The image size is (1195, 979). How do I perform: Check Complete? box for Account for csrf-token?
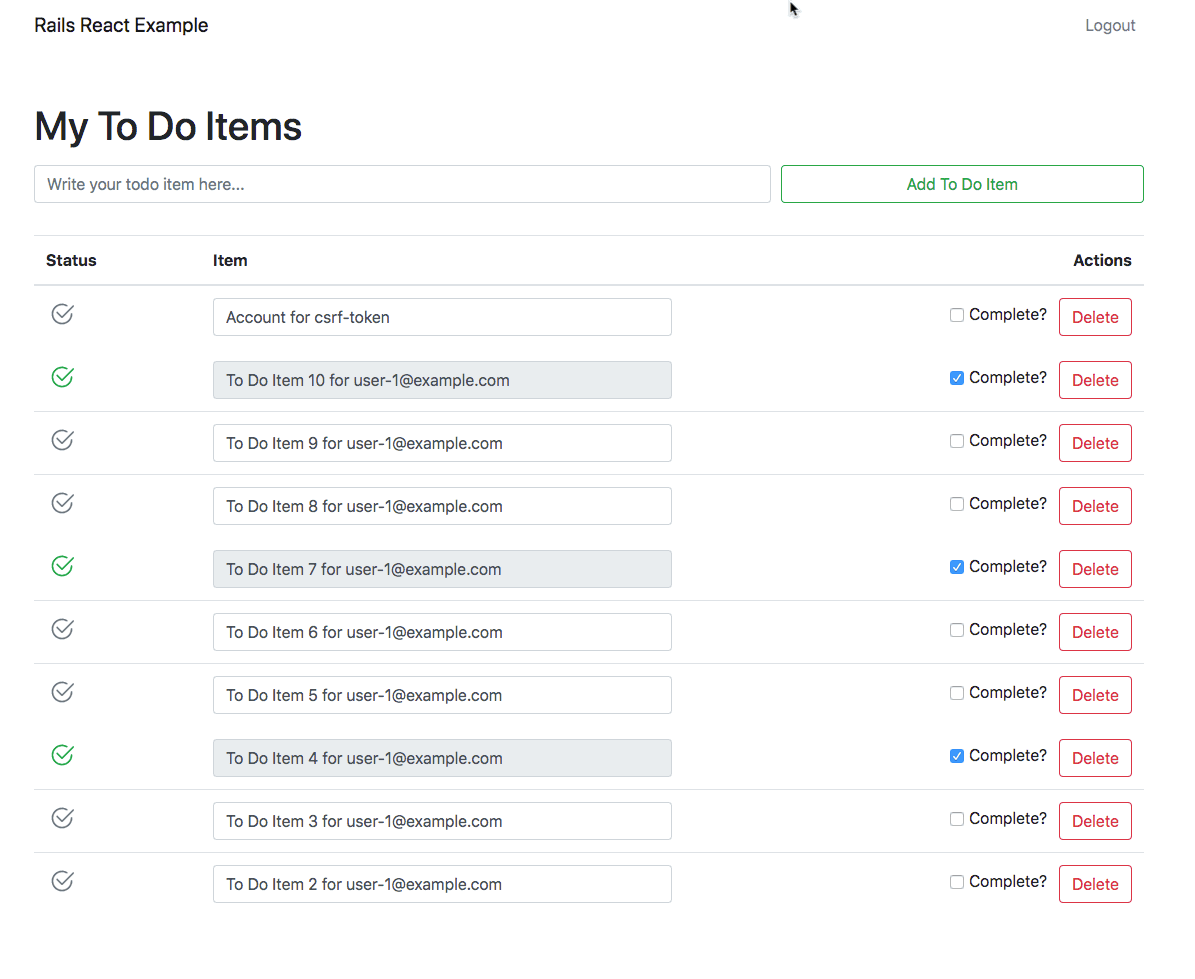coord(957,316)
